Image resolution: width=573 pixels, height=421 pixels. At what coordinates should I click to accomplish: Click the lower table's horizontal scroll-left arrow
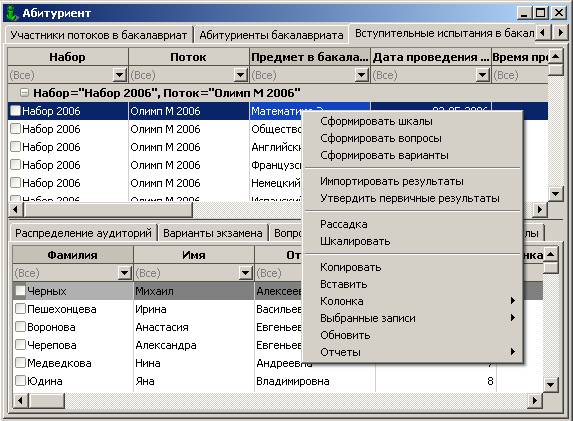click(20, 401)
